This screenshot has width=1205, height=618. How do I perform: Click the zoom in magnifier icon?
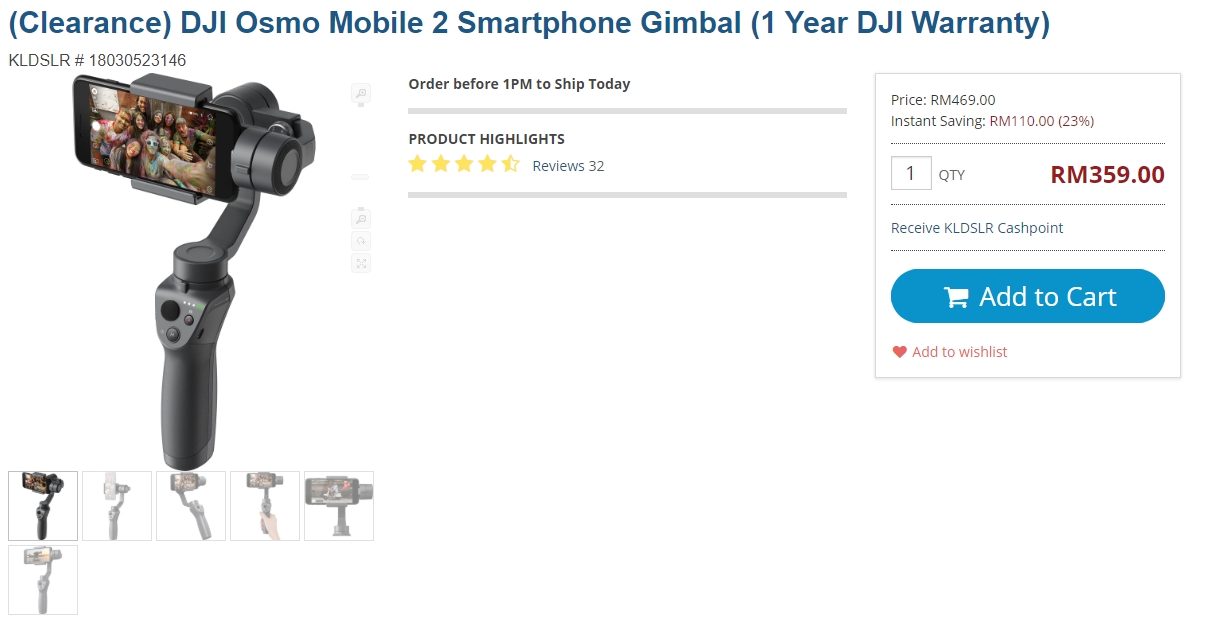pos(361,94)
